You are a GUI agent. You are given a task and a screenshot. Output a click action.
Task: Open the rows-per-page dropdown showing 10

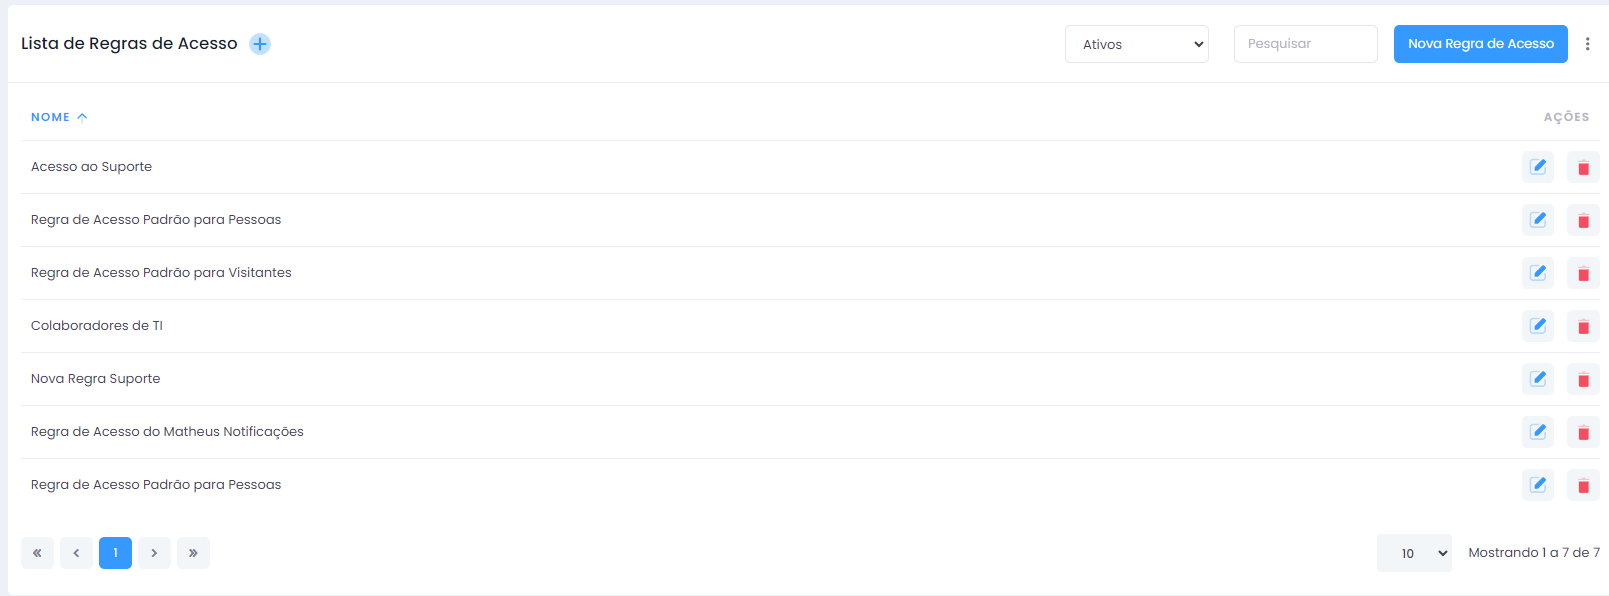[1413, 553]
